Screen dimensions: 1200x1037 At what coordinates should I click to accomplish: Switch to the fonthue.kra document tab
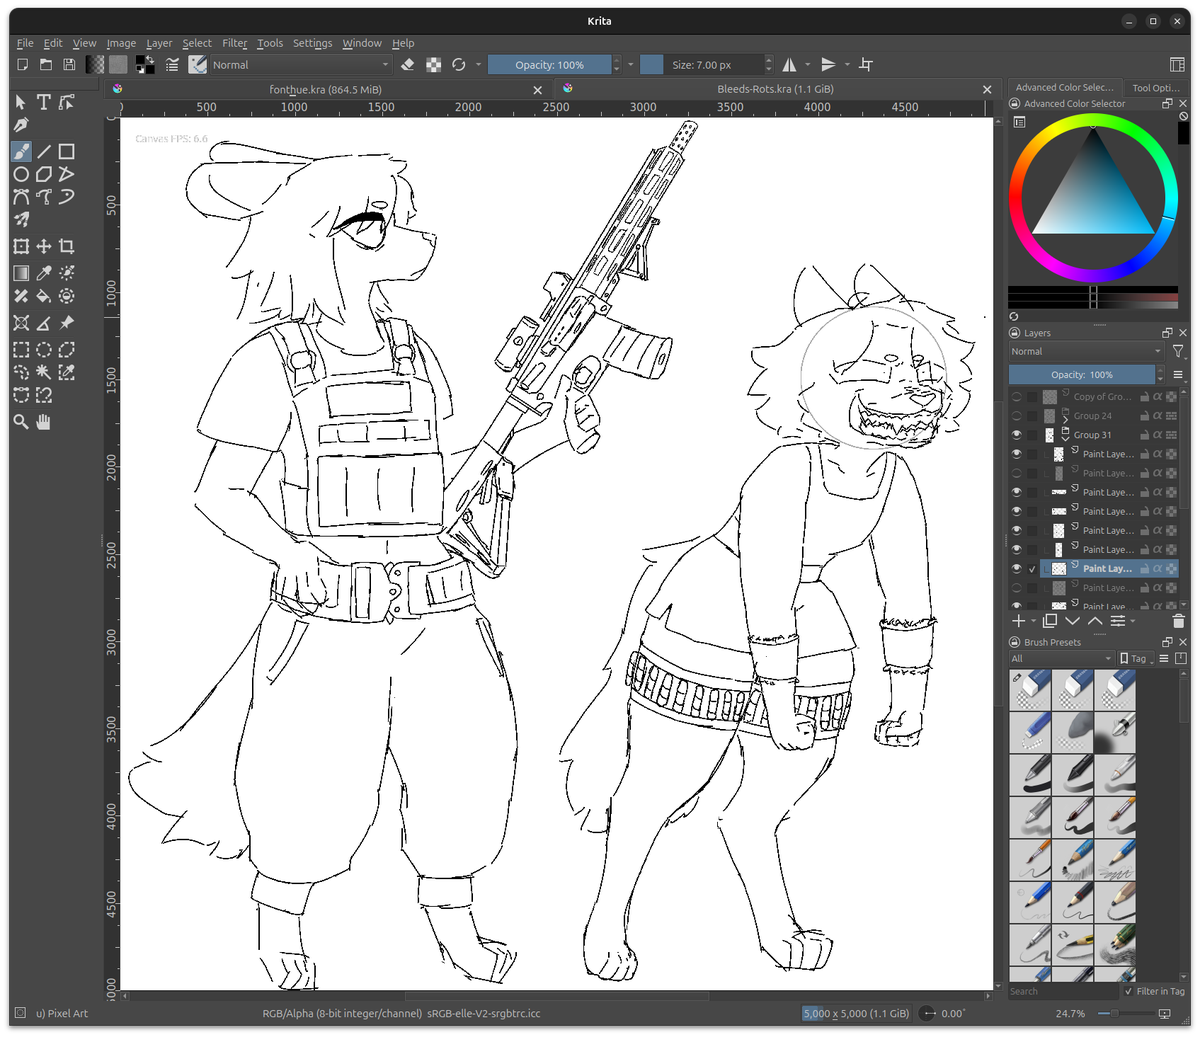click(x=326, y=89)
